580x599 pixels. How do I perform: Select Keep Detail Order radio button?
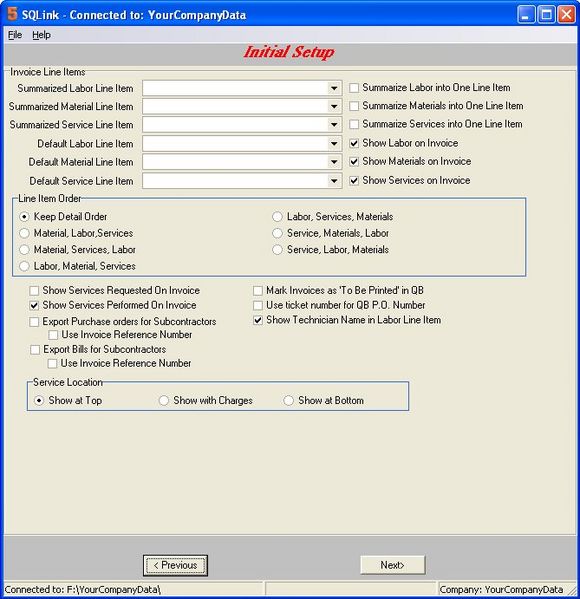[24, 217]
